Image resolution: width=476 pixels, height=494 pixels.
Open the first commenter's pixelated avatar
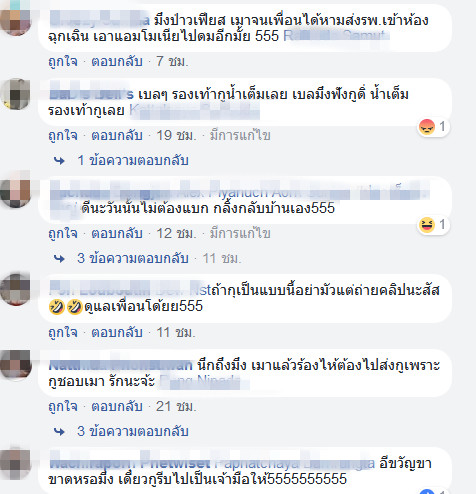point(15,20)
